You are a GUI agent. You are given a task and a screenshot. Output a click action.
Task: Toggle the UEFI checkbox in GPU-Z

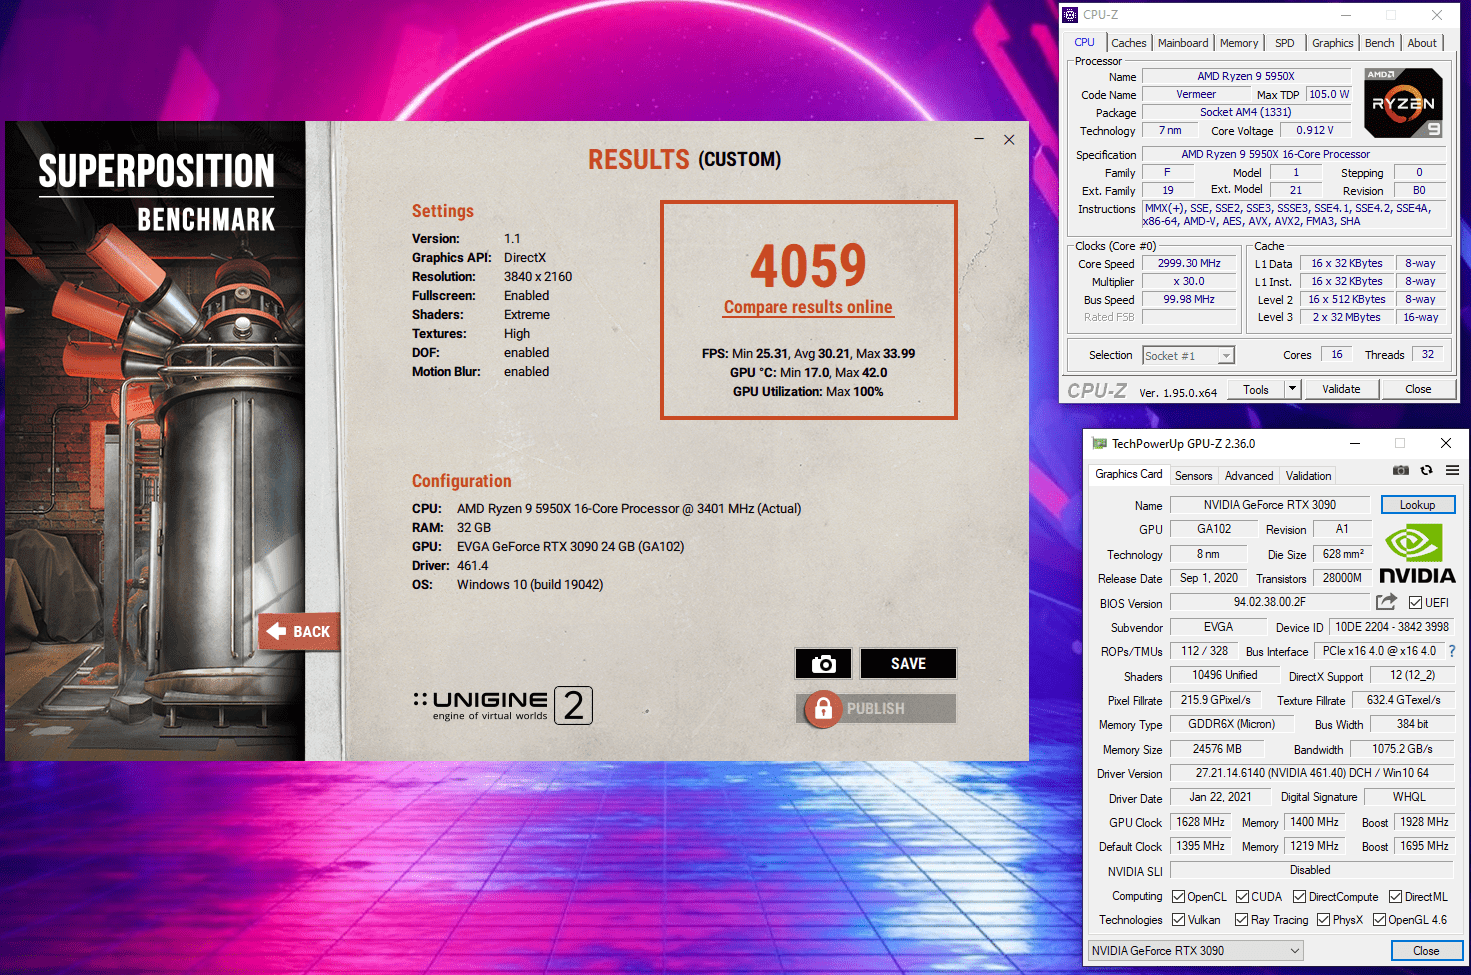1415,602
